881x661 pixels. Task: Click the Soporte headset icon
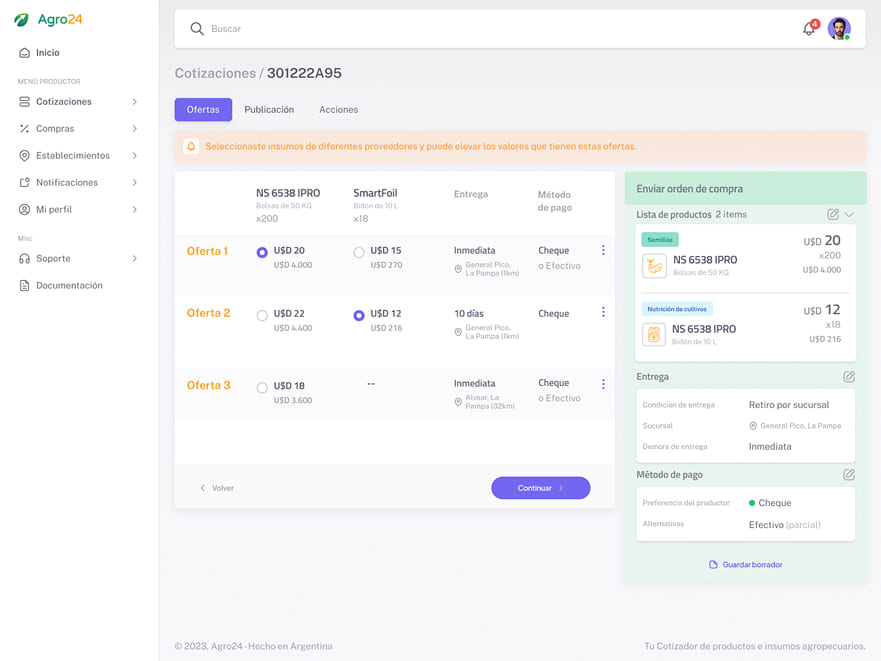point(24,259)
